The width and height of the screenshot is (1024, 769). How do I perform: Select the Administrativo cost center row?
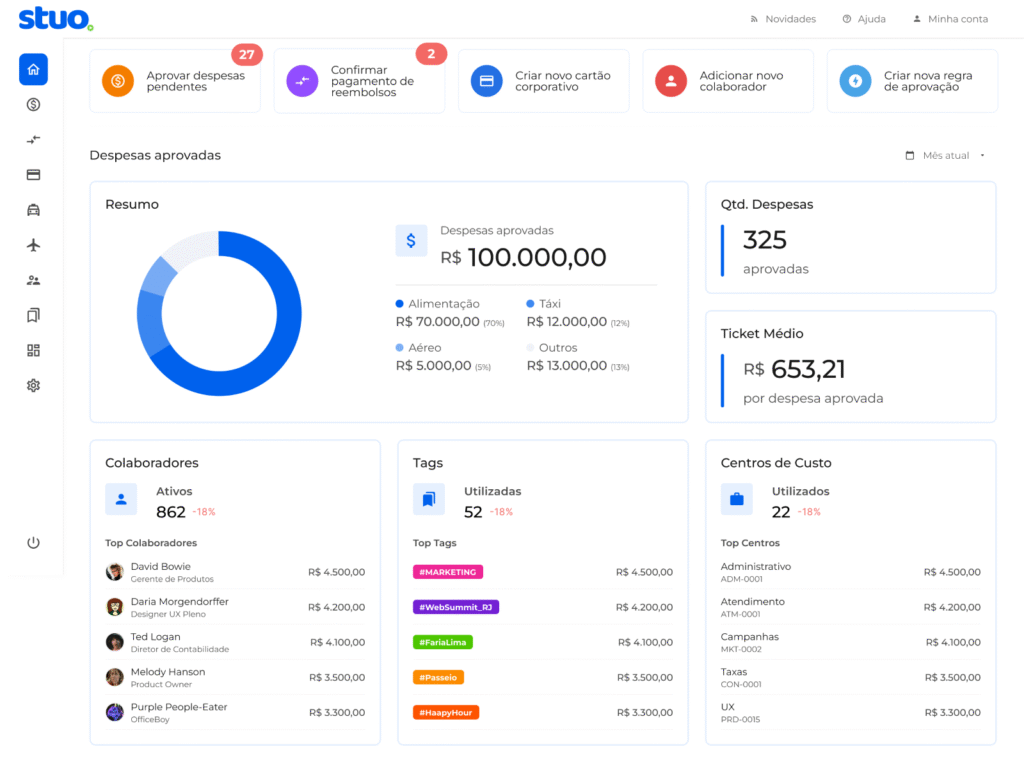(850, 572)
